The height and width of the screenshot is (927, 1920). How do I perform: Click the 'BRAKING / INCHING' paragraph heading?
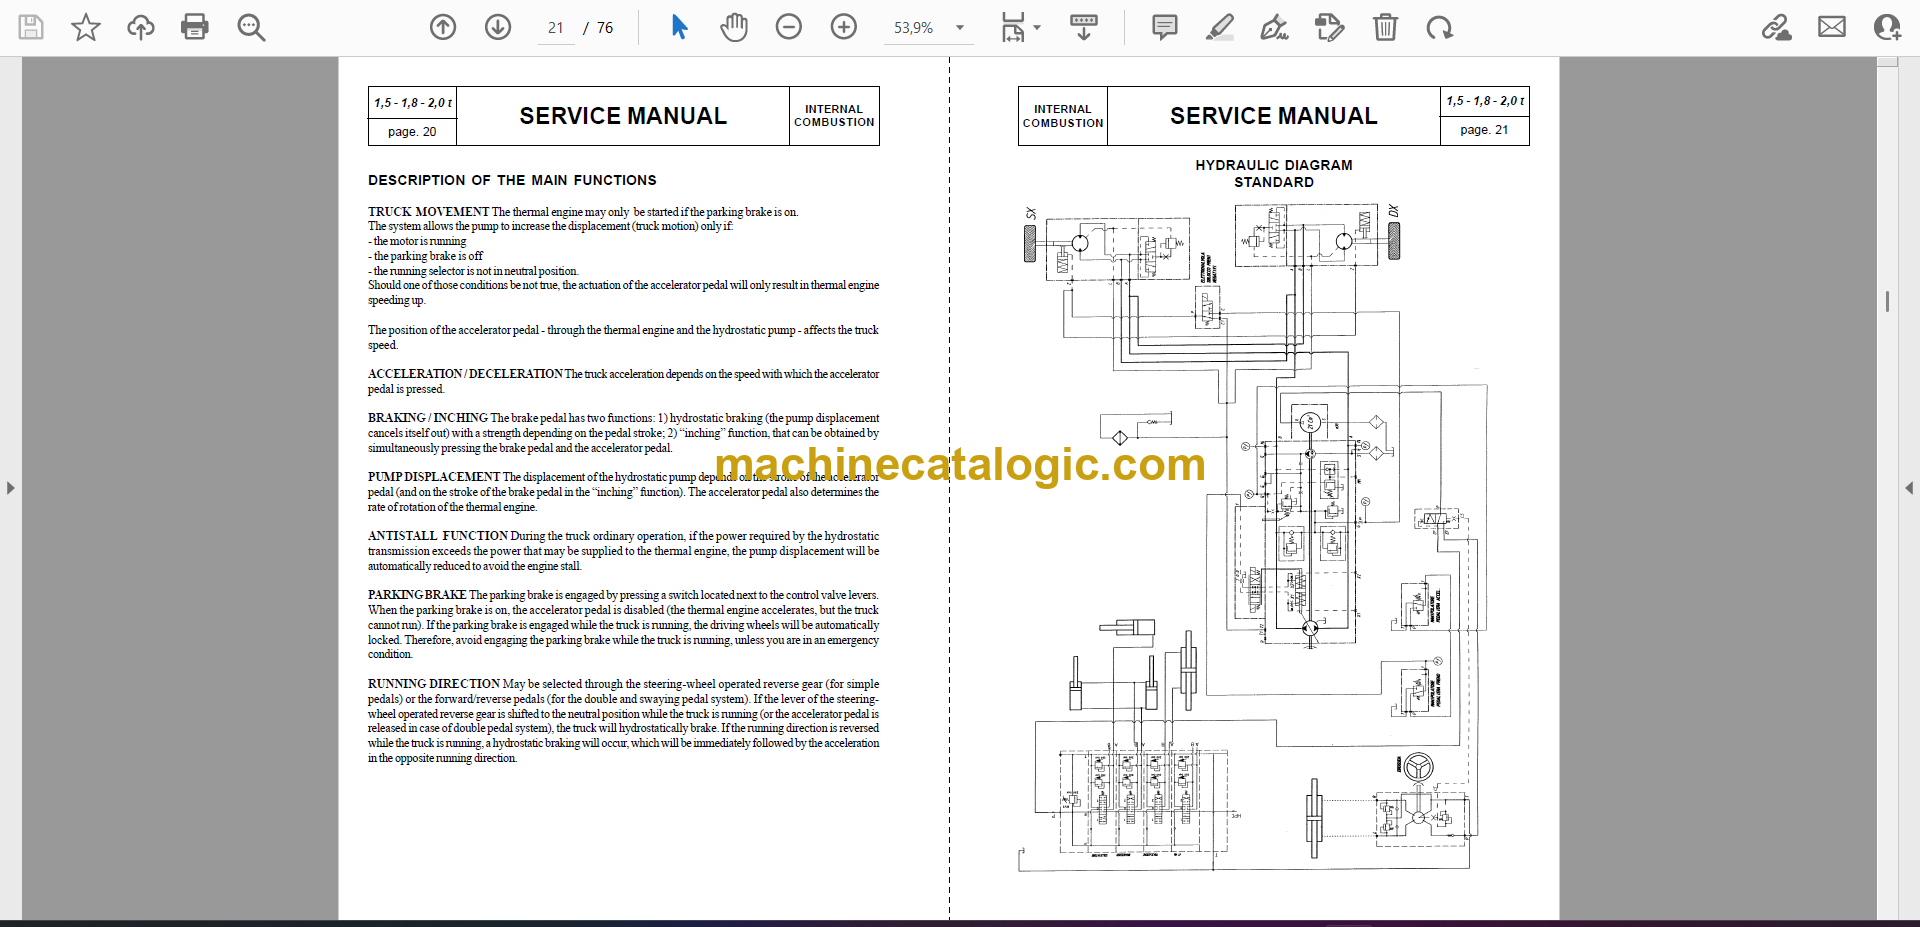428,418
